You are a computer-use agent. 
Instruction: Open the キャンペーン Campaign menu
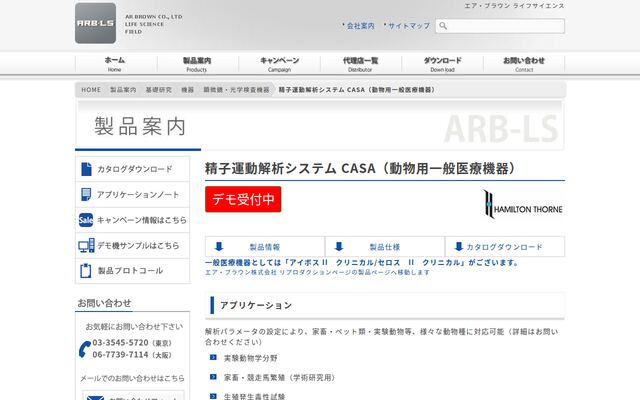click(280, 64)
